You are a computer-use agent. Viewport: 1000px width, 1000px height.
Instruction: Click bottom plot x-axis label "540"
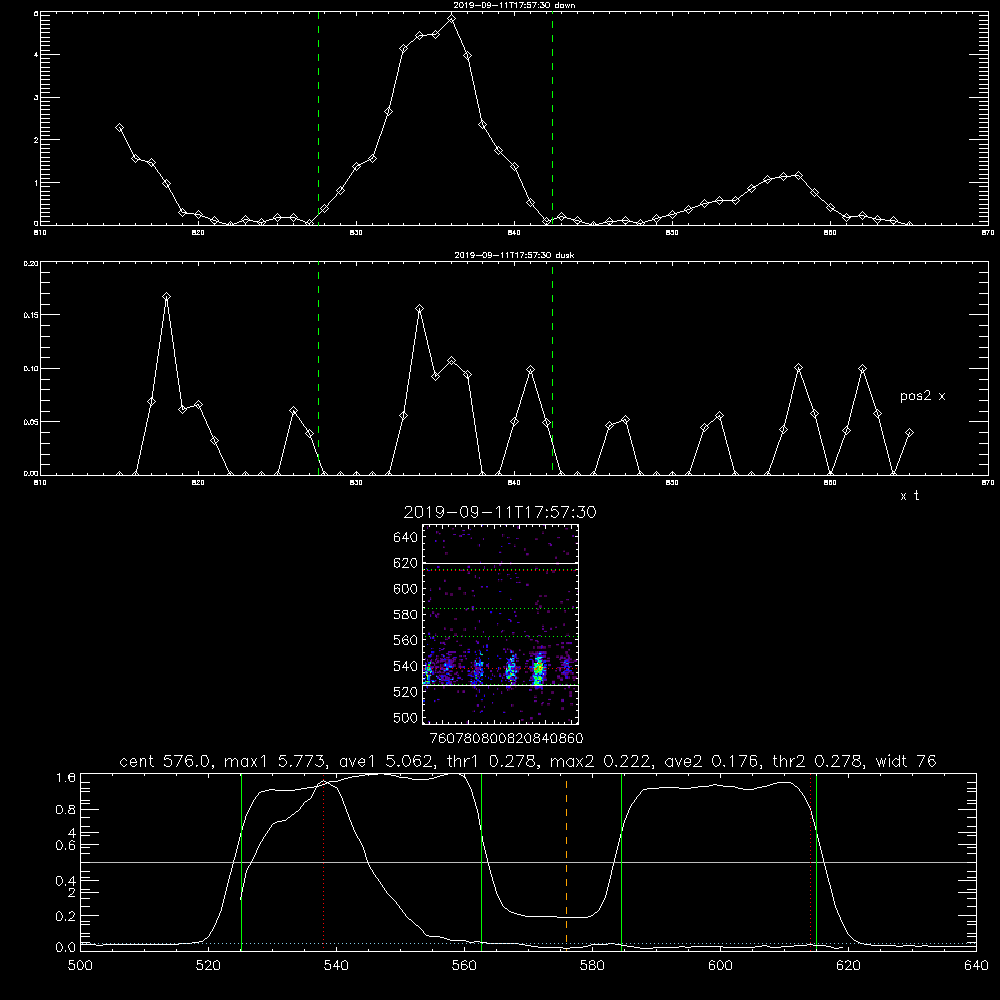[x=336, y=966]
